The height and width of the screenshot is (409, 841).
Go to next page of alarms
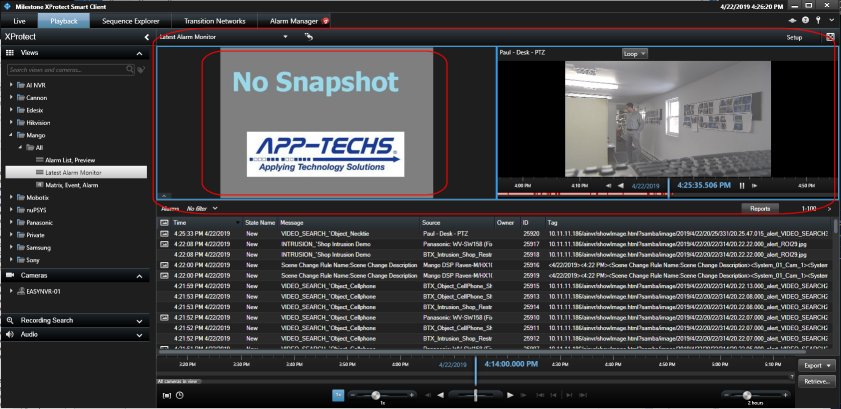(x=829, y=209)
